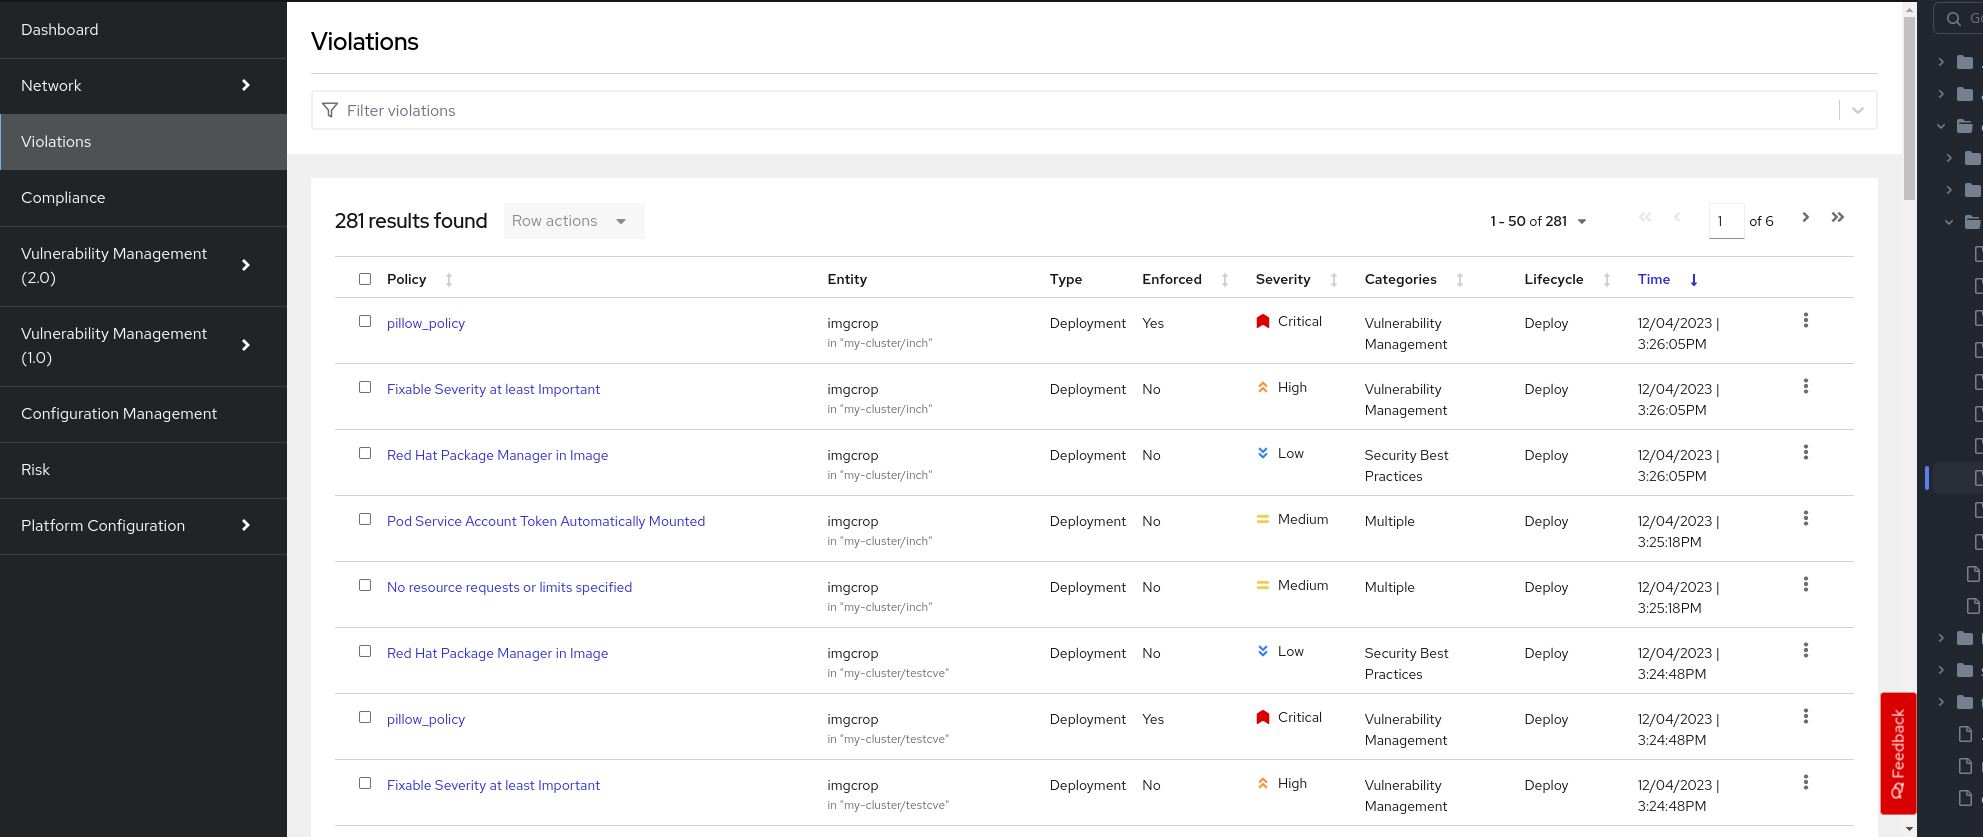Click the Time column header
This screenshot has width=1983, height=837.
click(1654, 279)
